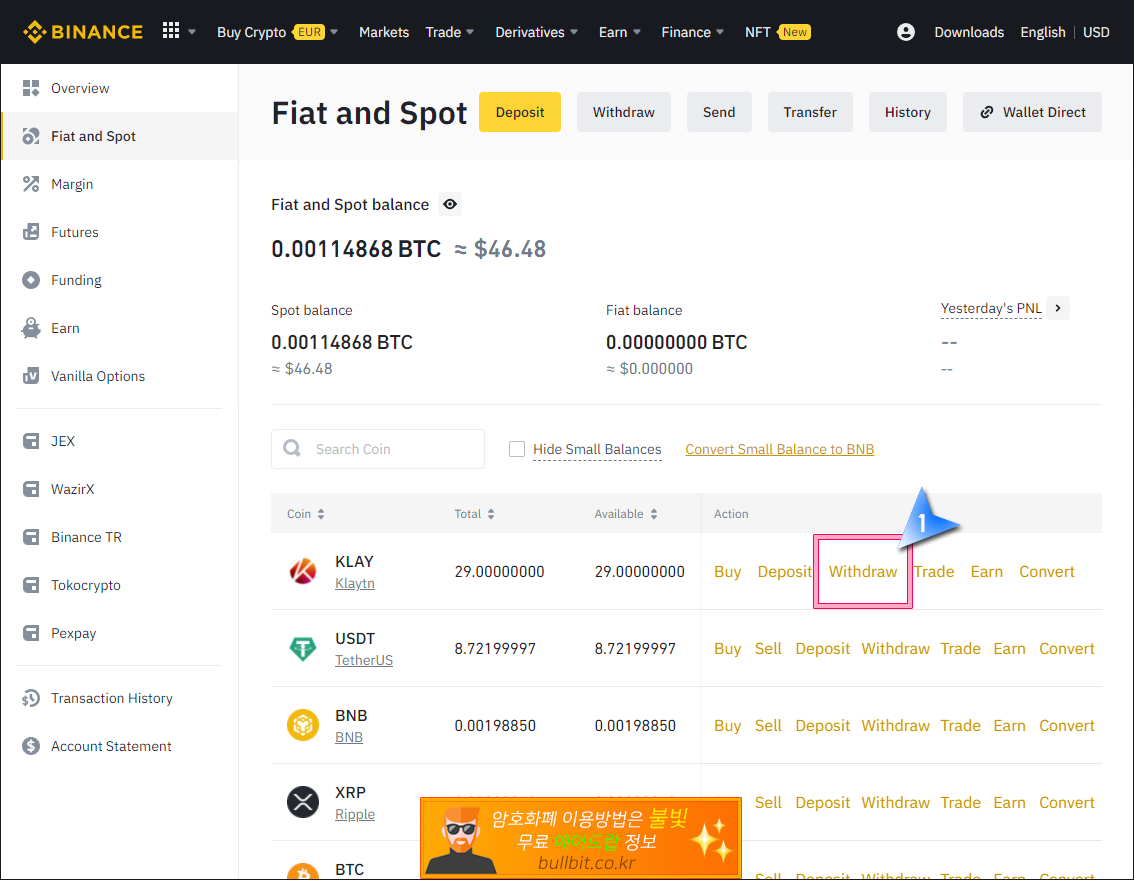Click the Account Statement dollar icon

31,746
